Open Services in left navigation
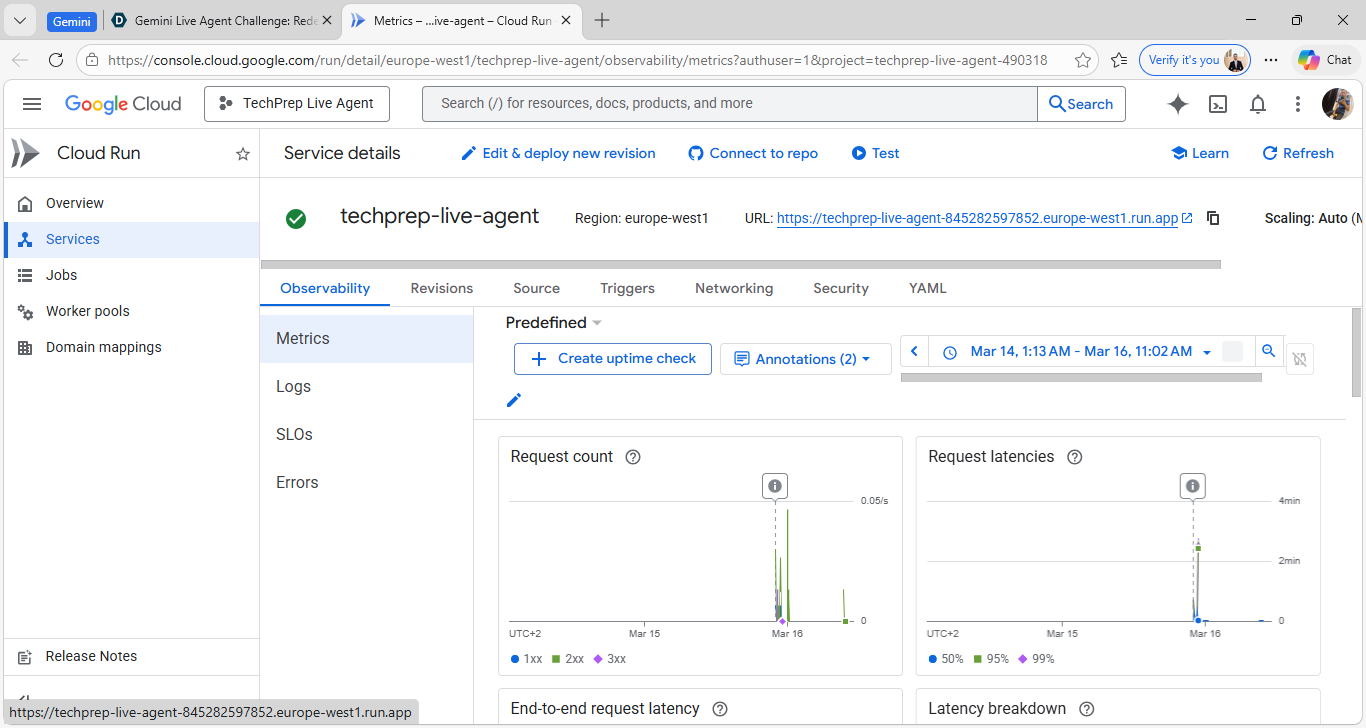1366x728 pixels. click(131, 239)
